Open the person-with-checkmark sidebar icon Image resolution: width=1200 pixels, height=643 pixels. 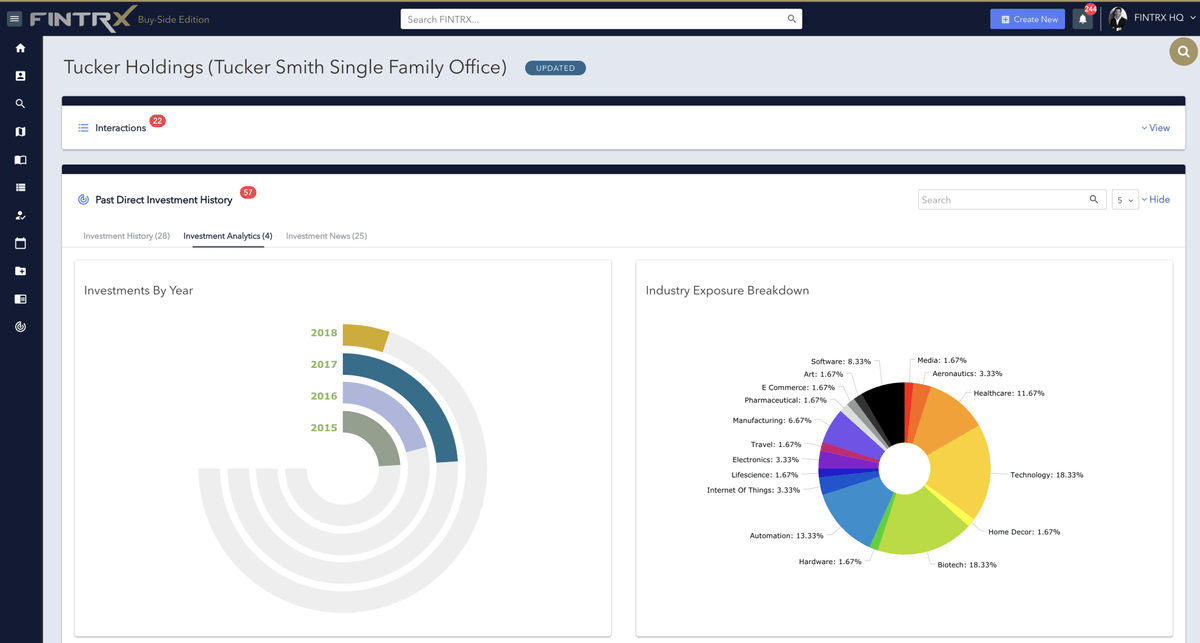pos(20,216)
